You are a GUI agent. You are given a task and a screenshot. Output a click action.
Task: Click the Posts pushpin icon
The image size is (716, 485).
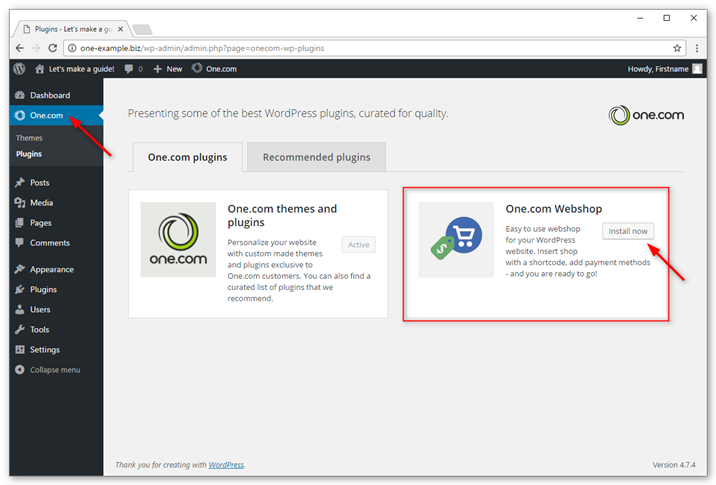pos(20,183)
